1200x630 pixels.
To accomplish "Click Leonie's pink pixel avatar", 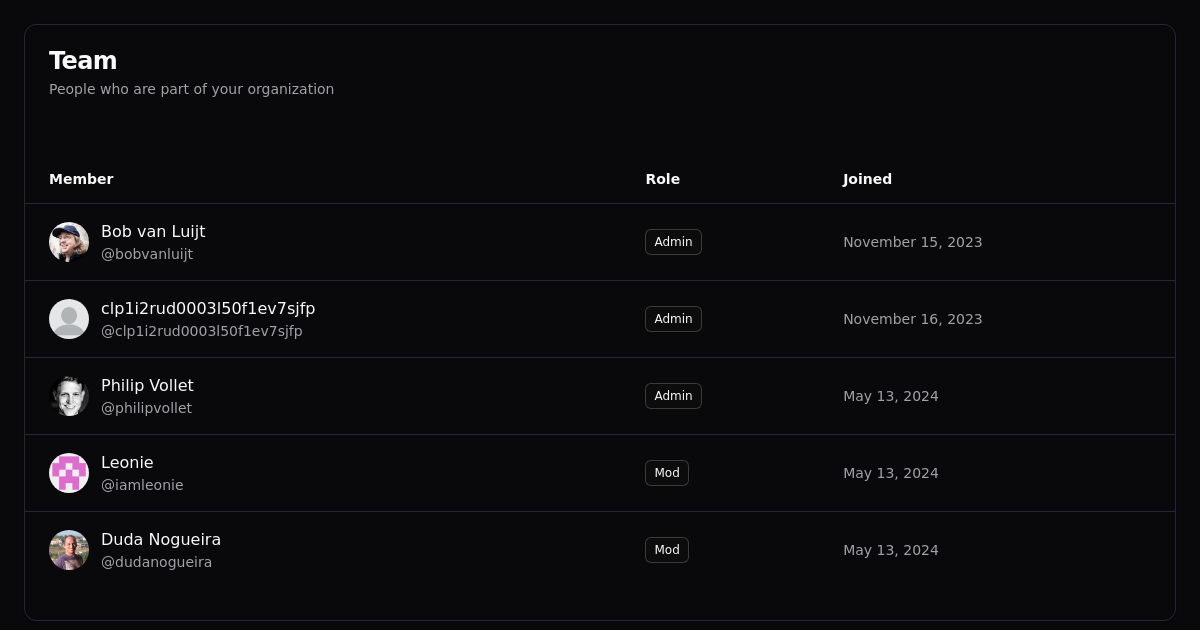I will click(x=69, y=473).
